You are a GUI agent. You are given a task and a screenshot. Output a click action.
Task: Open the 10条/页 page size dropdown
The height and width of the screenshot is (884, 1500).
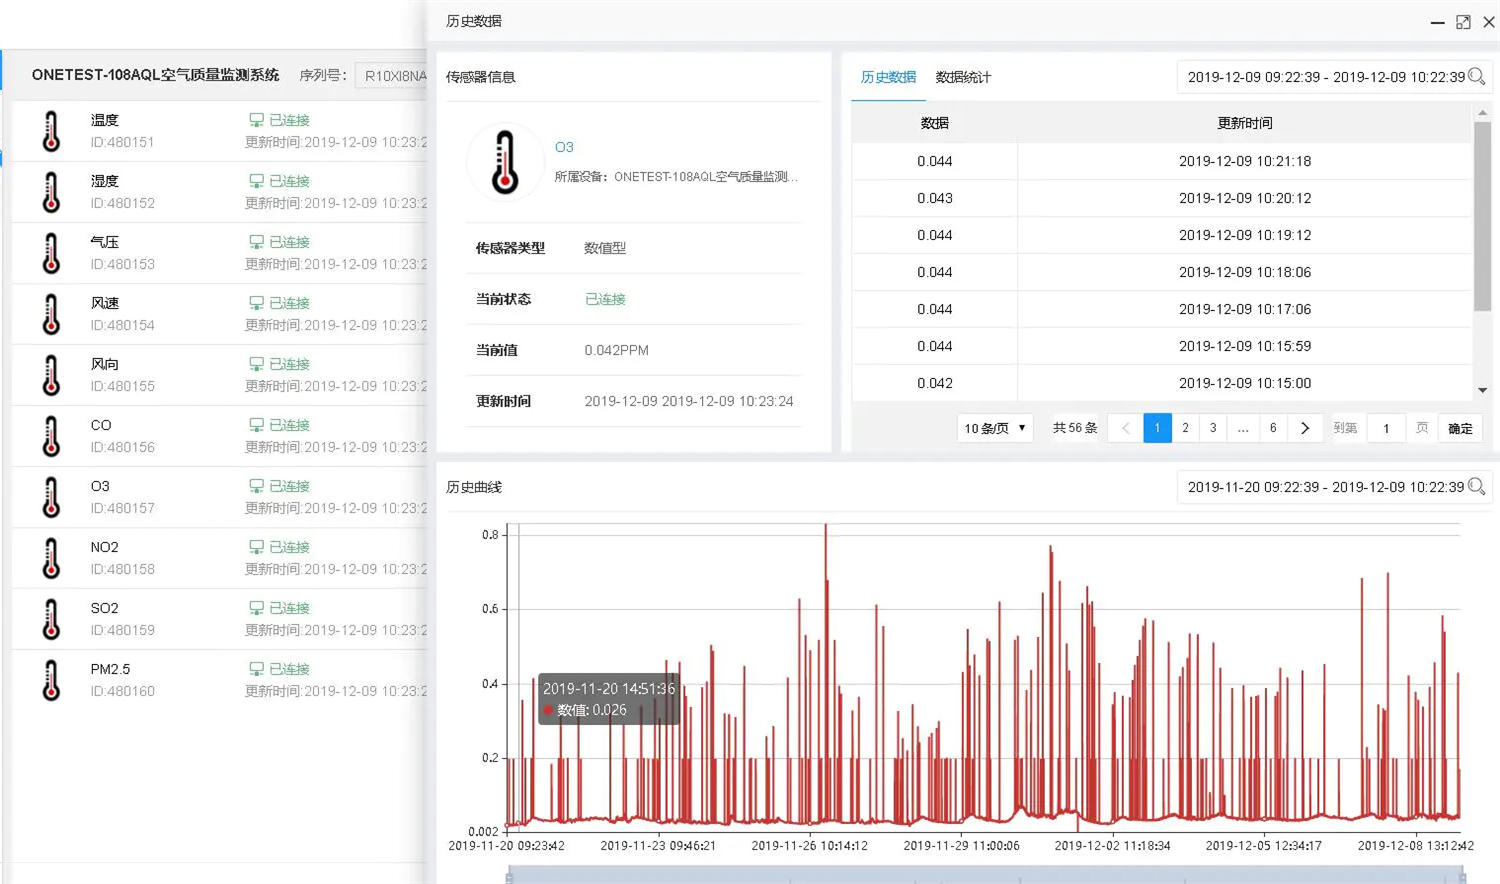coord(994,428)
